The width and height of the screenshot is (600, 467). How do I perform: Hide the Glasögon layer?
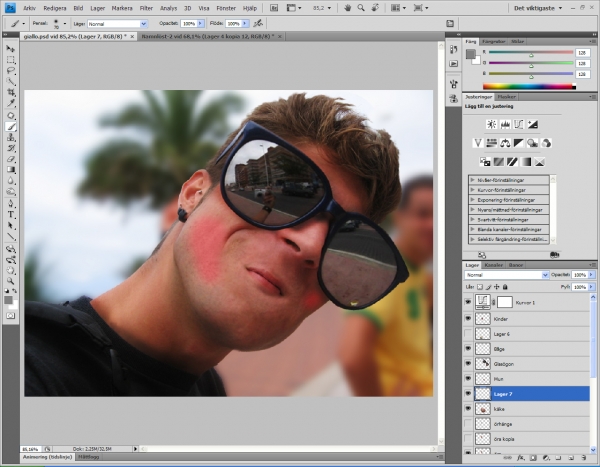[468, 364]
